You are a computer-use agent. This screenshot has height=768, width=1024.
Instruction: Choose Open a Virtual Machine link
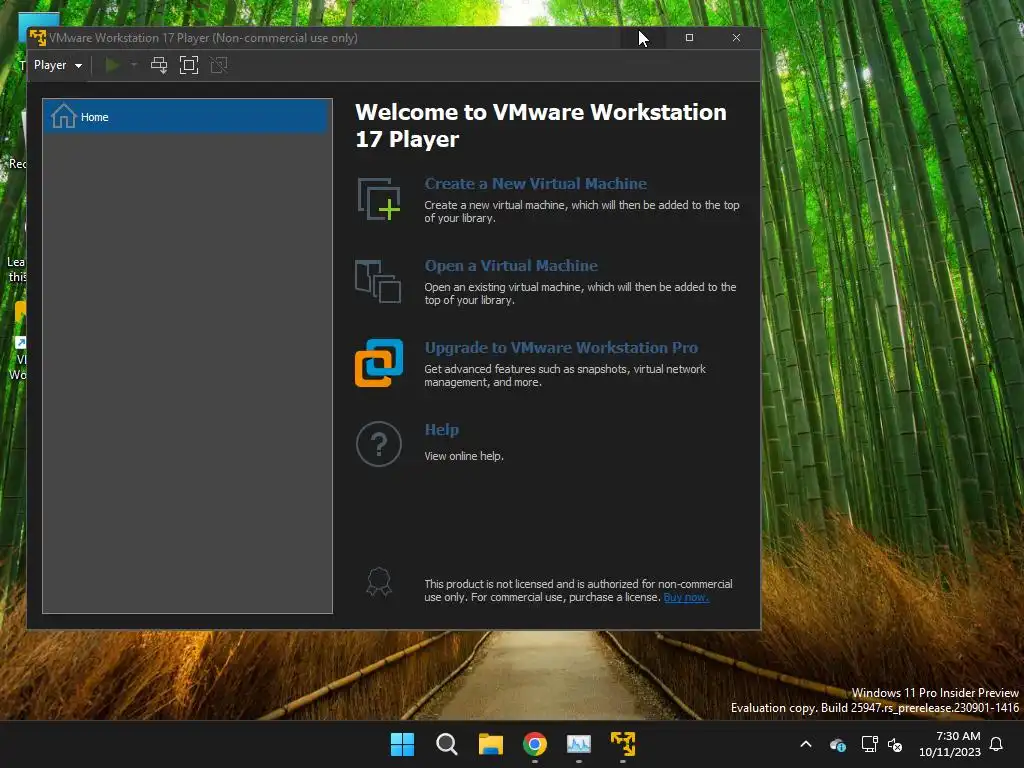[x=511, y=266]
